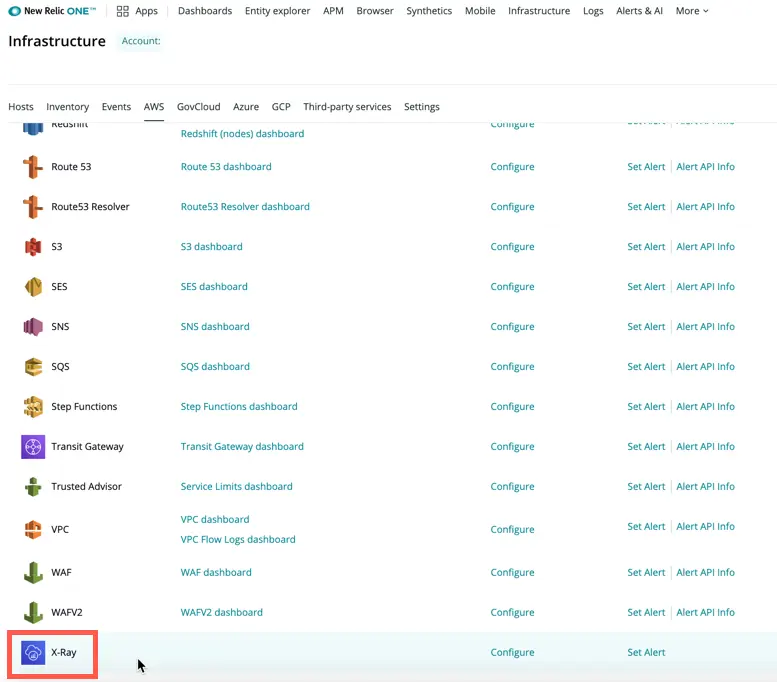The image size is (777, 682).
Task: Click the S3 bucket icon
Action: [33, 247]
